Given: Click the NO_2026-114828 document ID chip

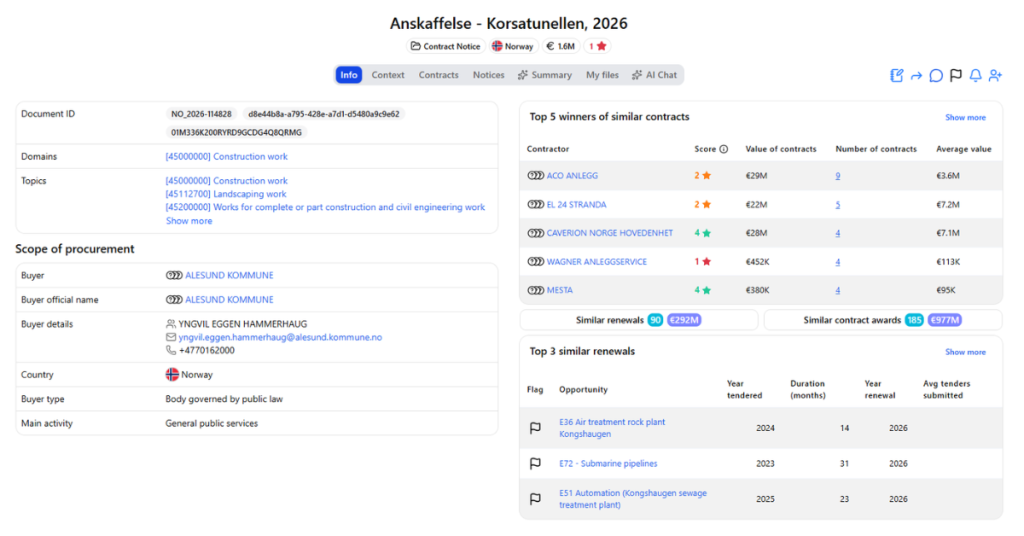Looking at the screenshot, I should pyautogui.click(x=201, y=114).
